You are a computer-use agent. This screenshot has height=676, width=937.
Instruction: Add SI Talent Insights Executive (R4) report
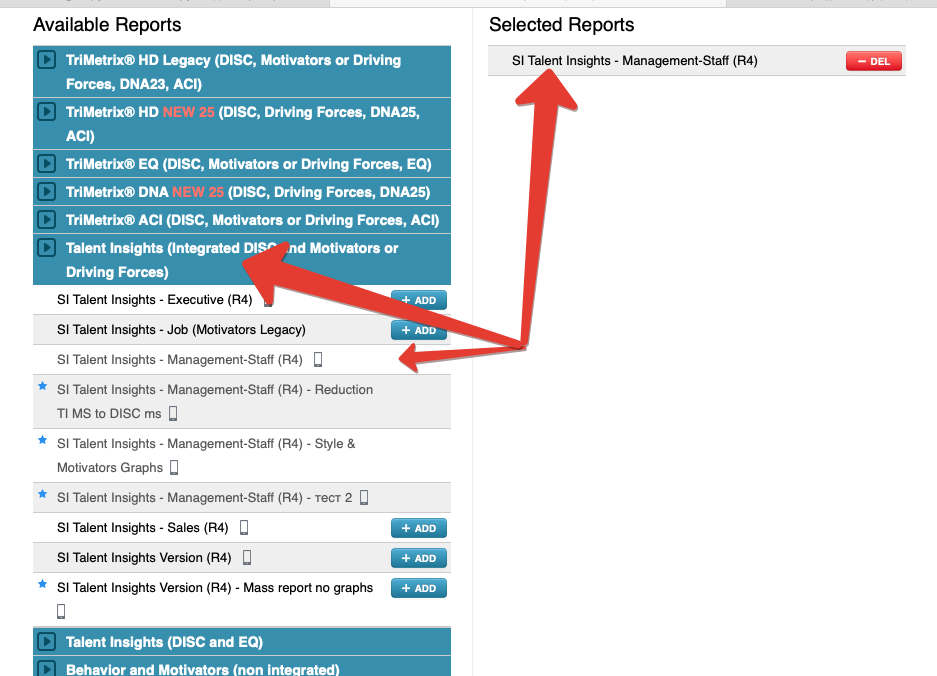click(x=419, y=300)
